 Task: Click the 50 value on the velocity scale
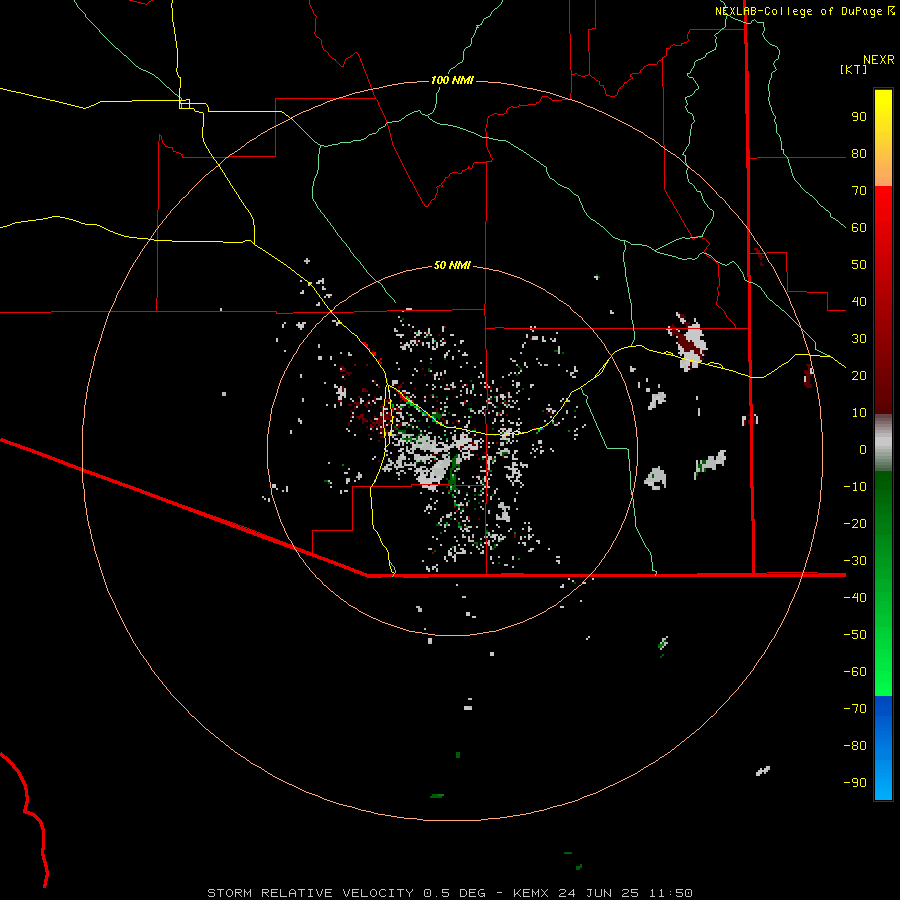click(x=859, y=265)
